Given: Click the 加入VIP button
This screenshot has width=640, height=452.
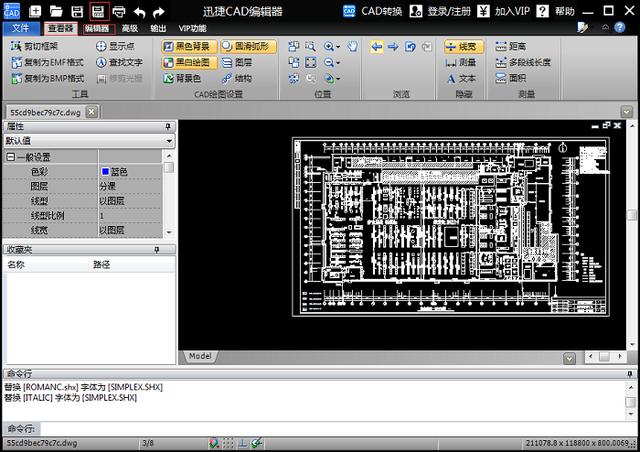Looking at the screenshot, I should click(504, 11).
